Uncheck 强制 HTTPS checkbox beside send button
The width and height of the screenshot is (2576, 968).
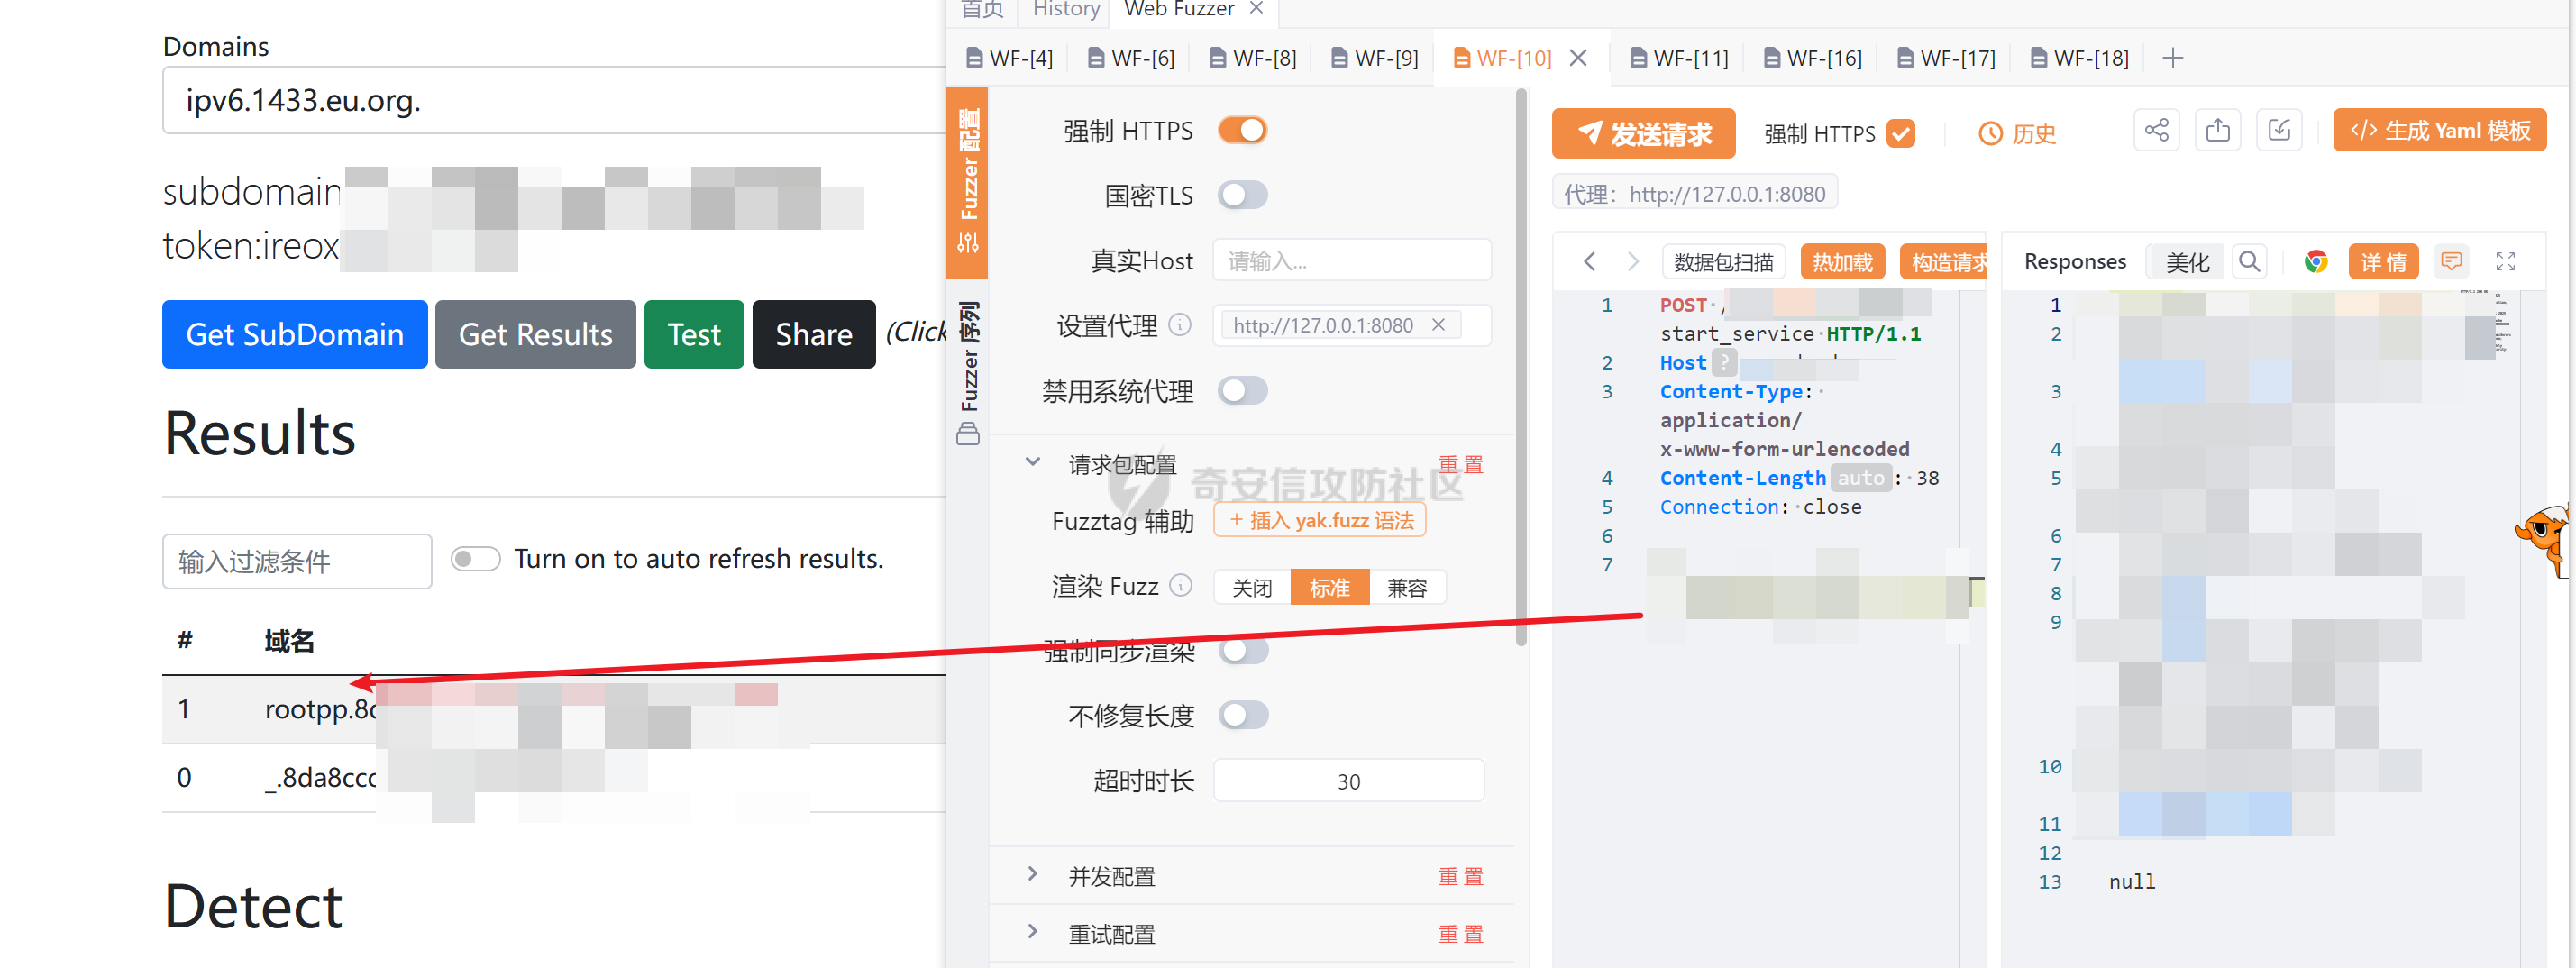tap(1900, 133)
